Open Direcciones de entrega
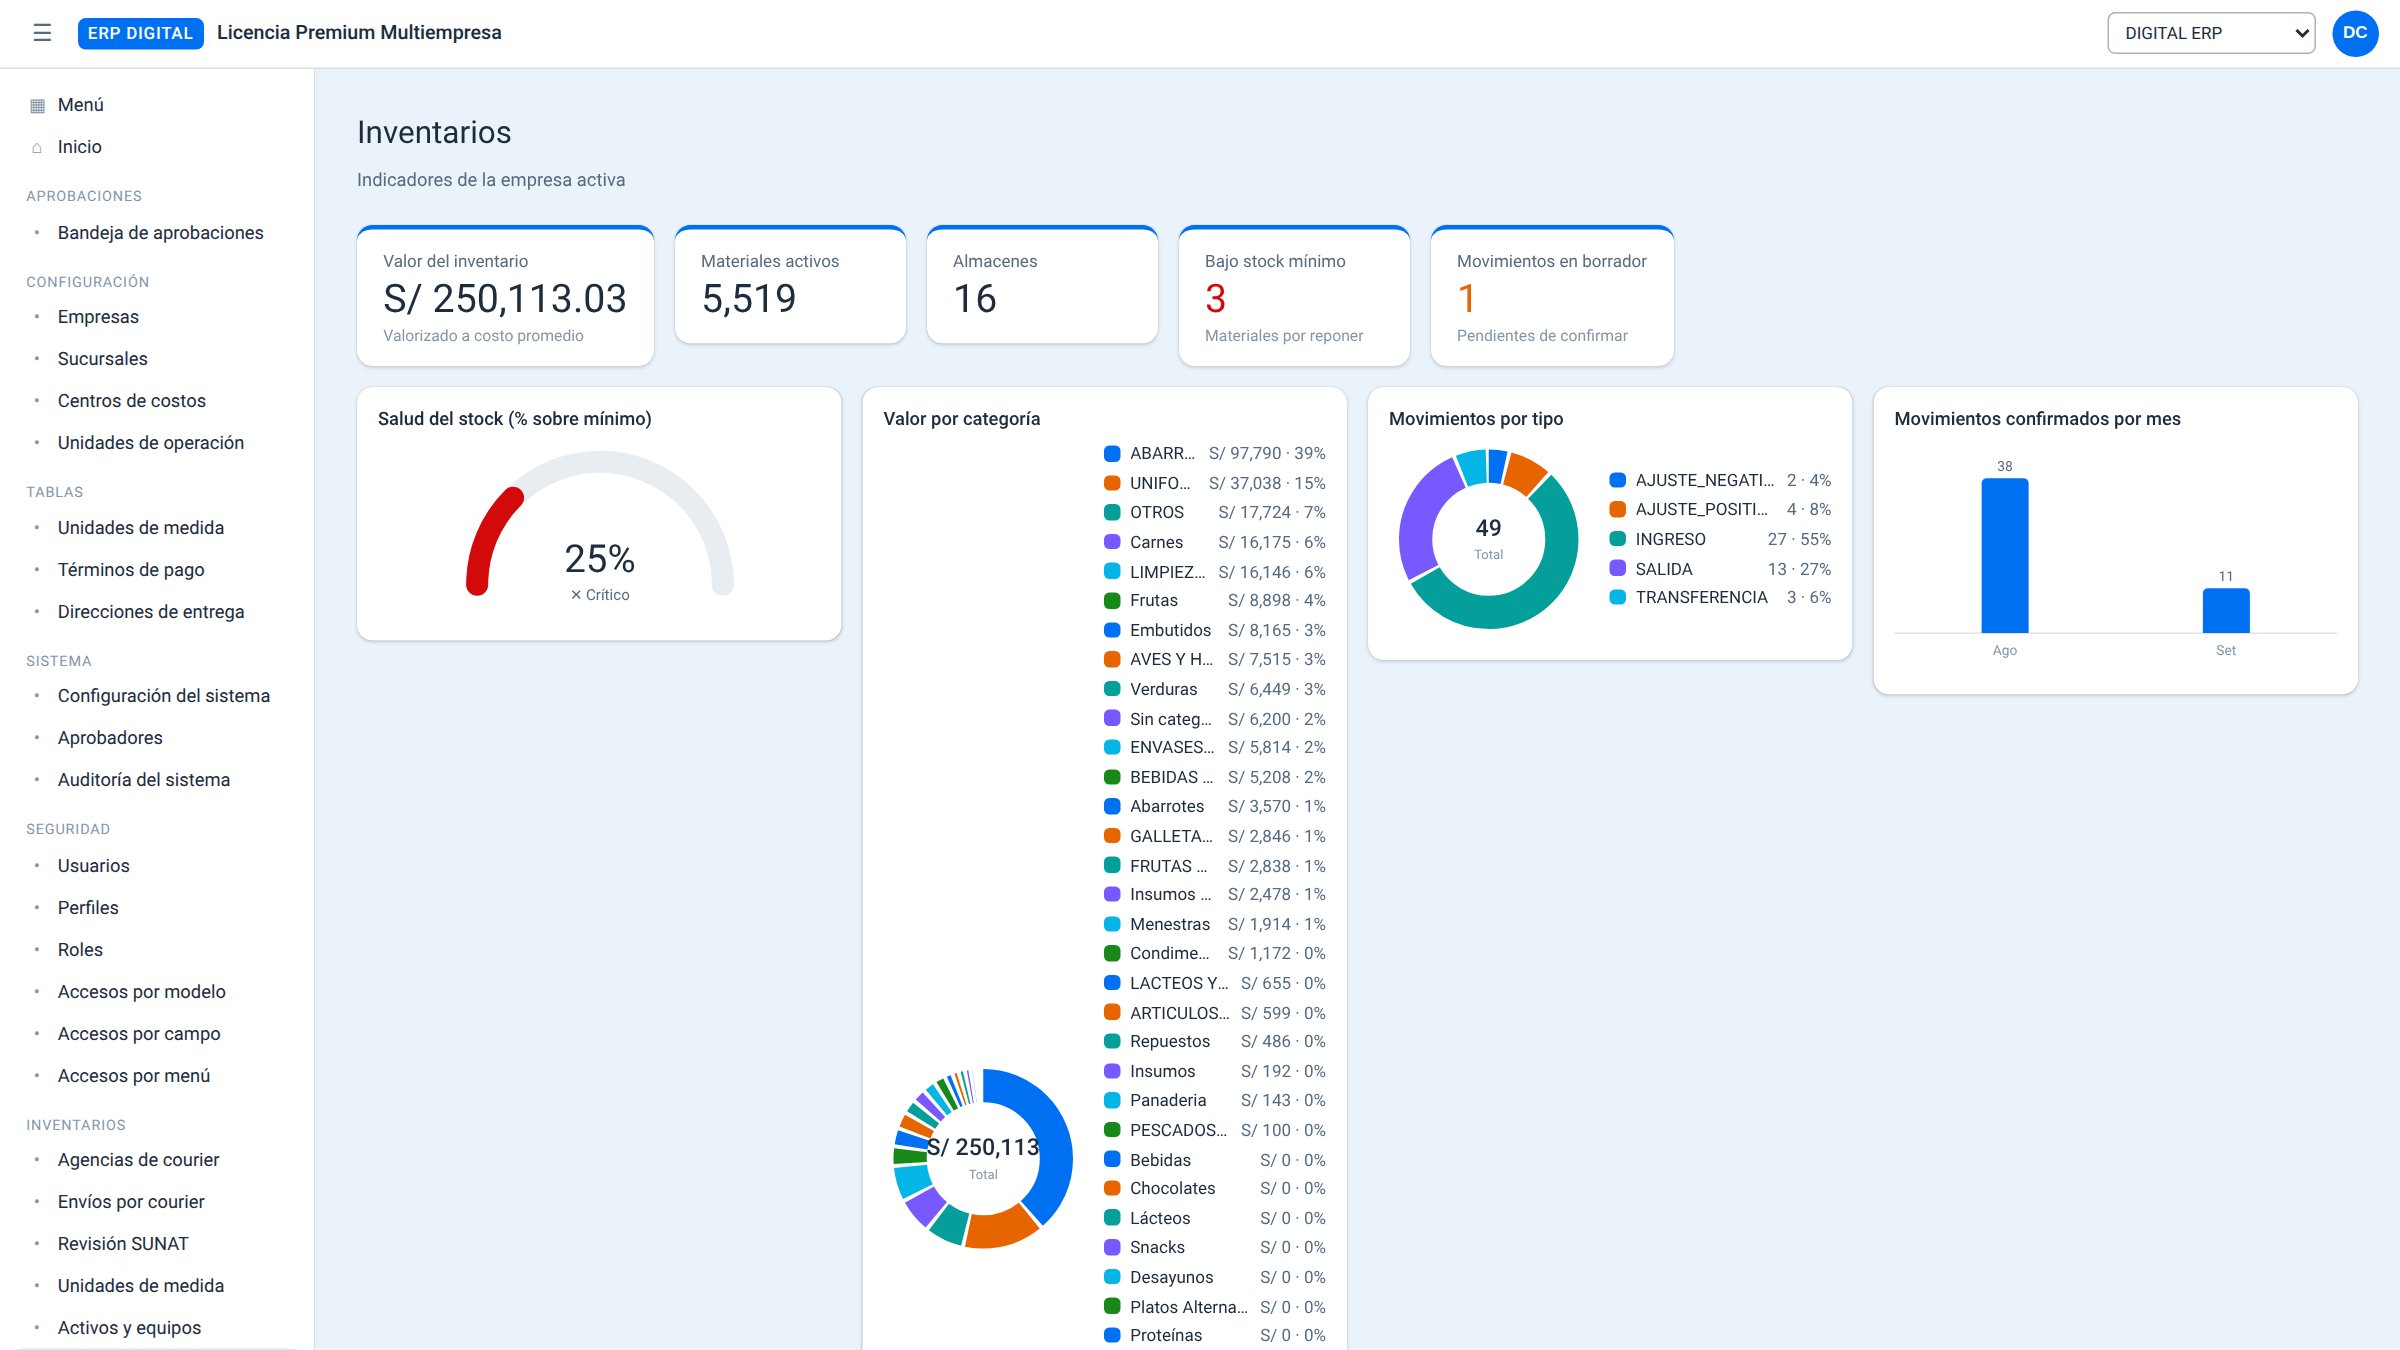2400x1350 pixels. 151,612
